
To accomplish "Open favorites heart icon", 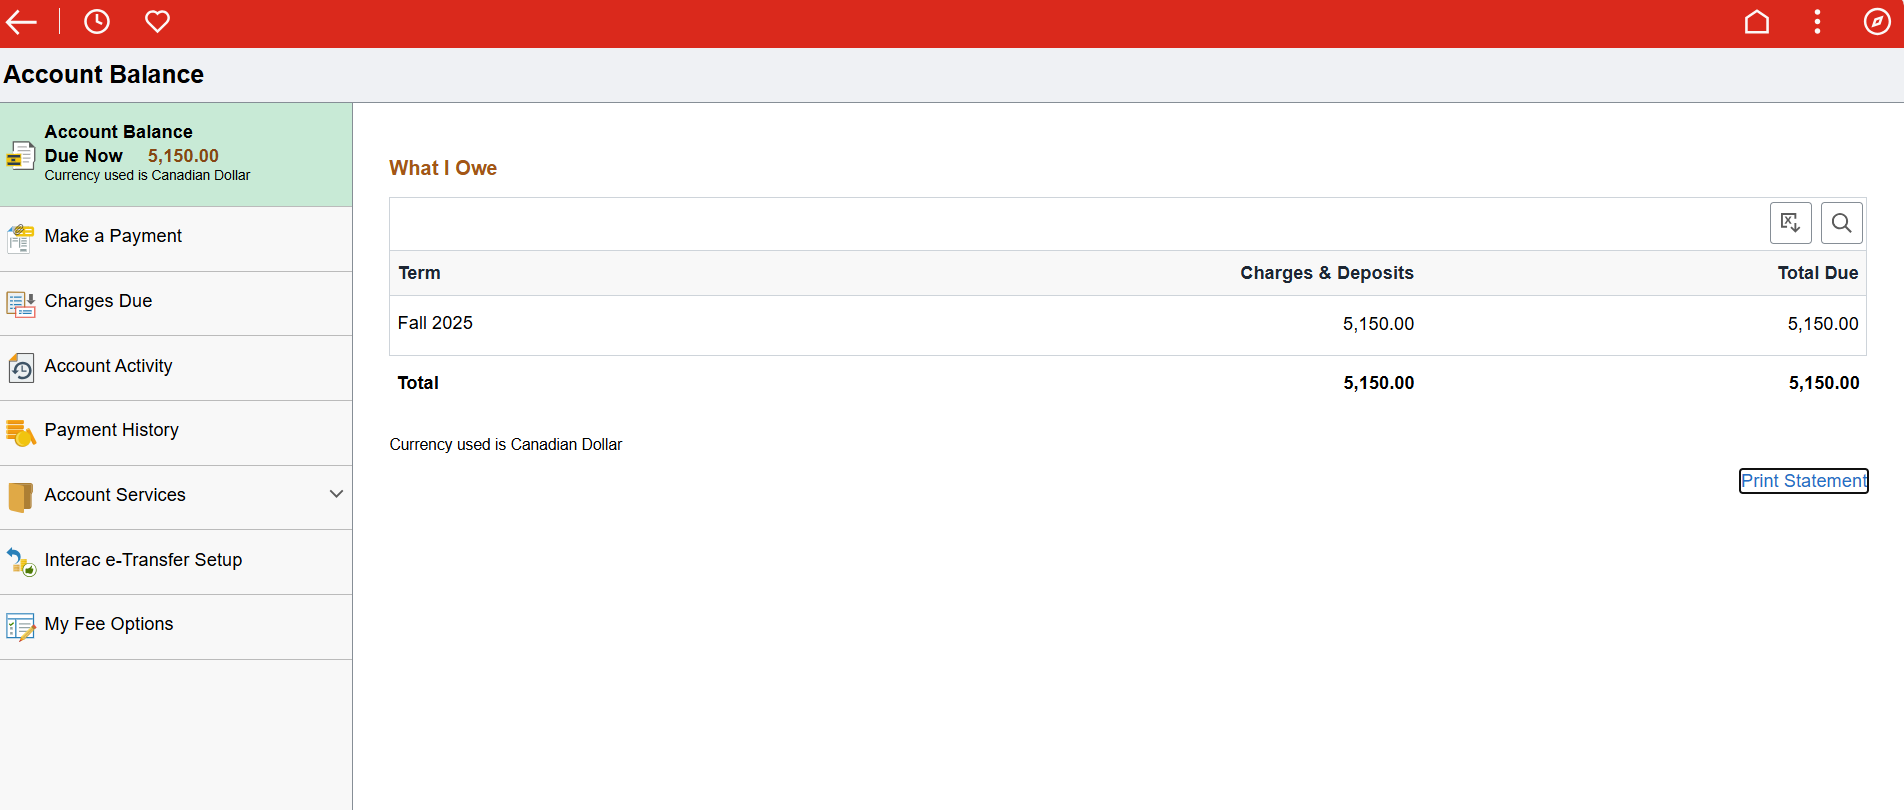I will tap(157, 22).
